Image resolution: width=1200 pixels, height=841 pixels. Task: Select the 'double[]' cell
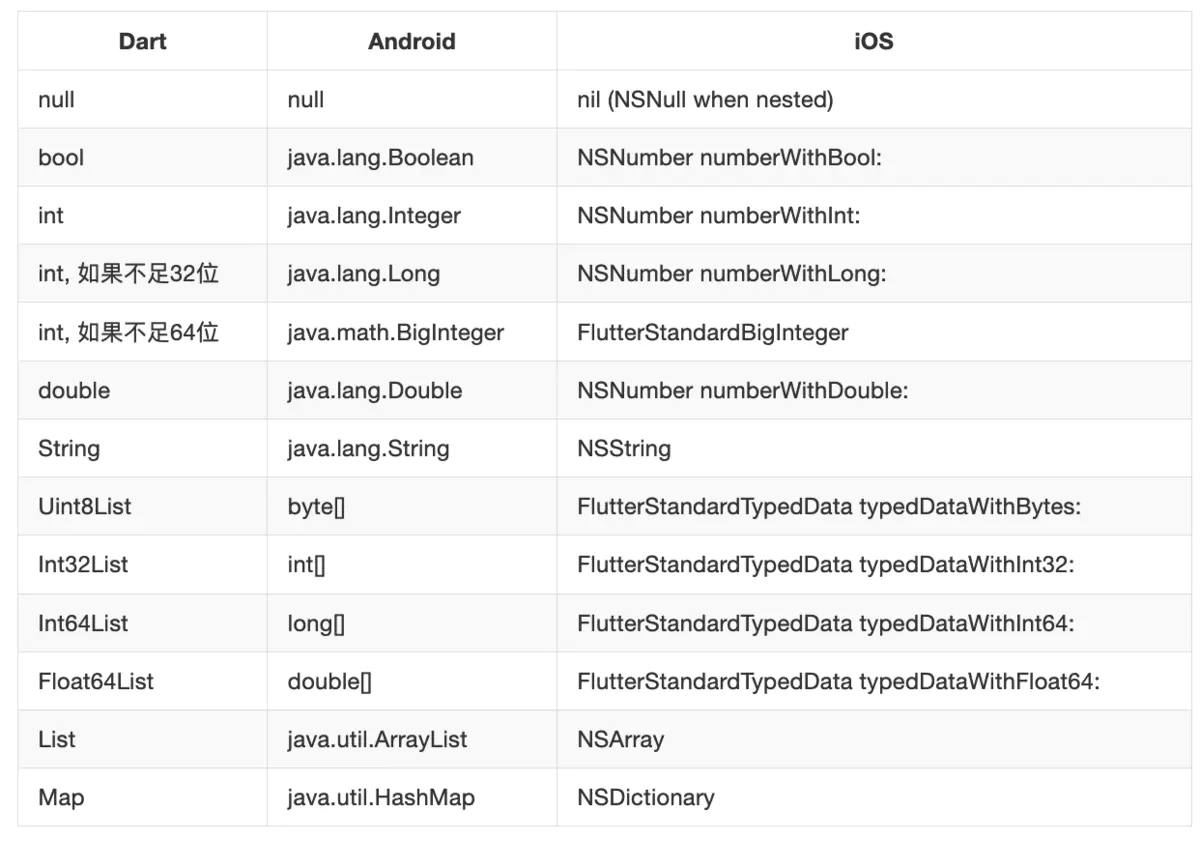[412, 681]
